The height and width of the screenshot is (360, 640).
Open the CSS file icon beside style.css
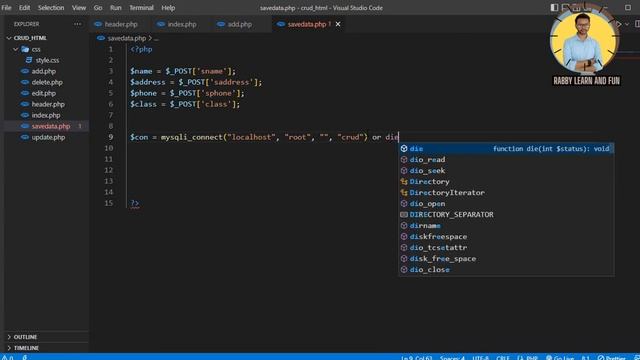(29, 60)
